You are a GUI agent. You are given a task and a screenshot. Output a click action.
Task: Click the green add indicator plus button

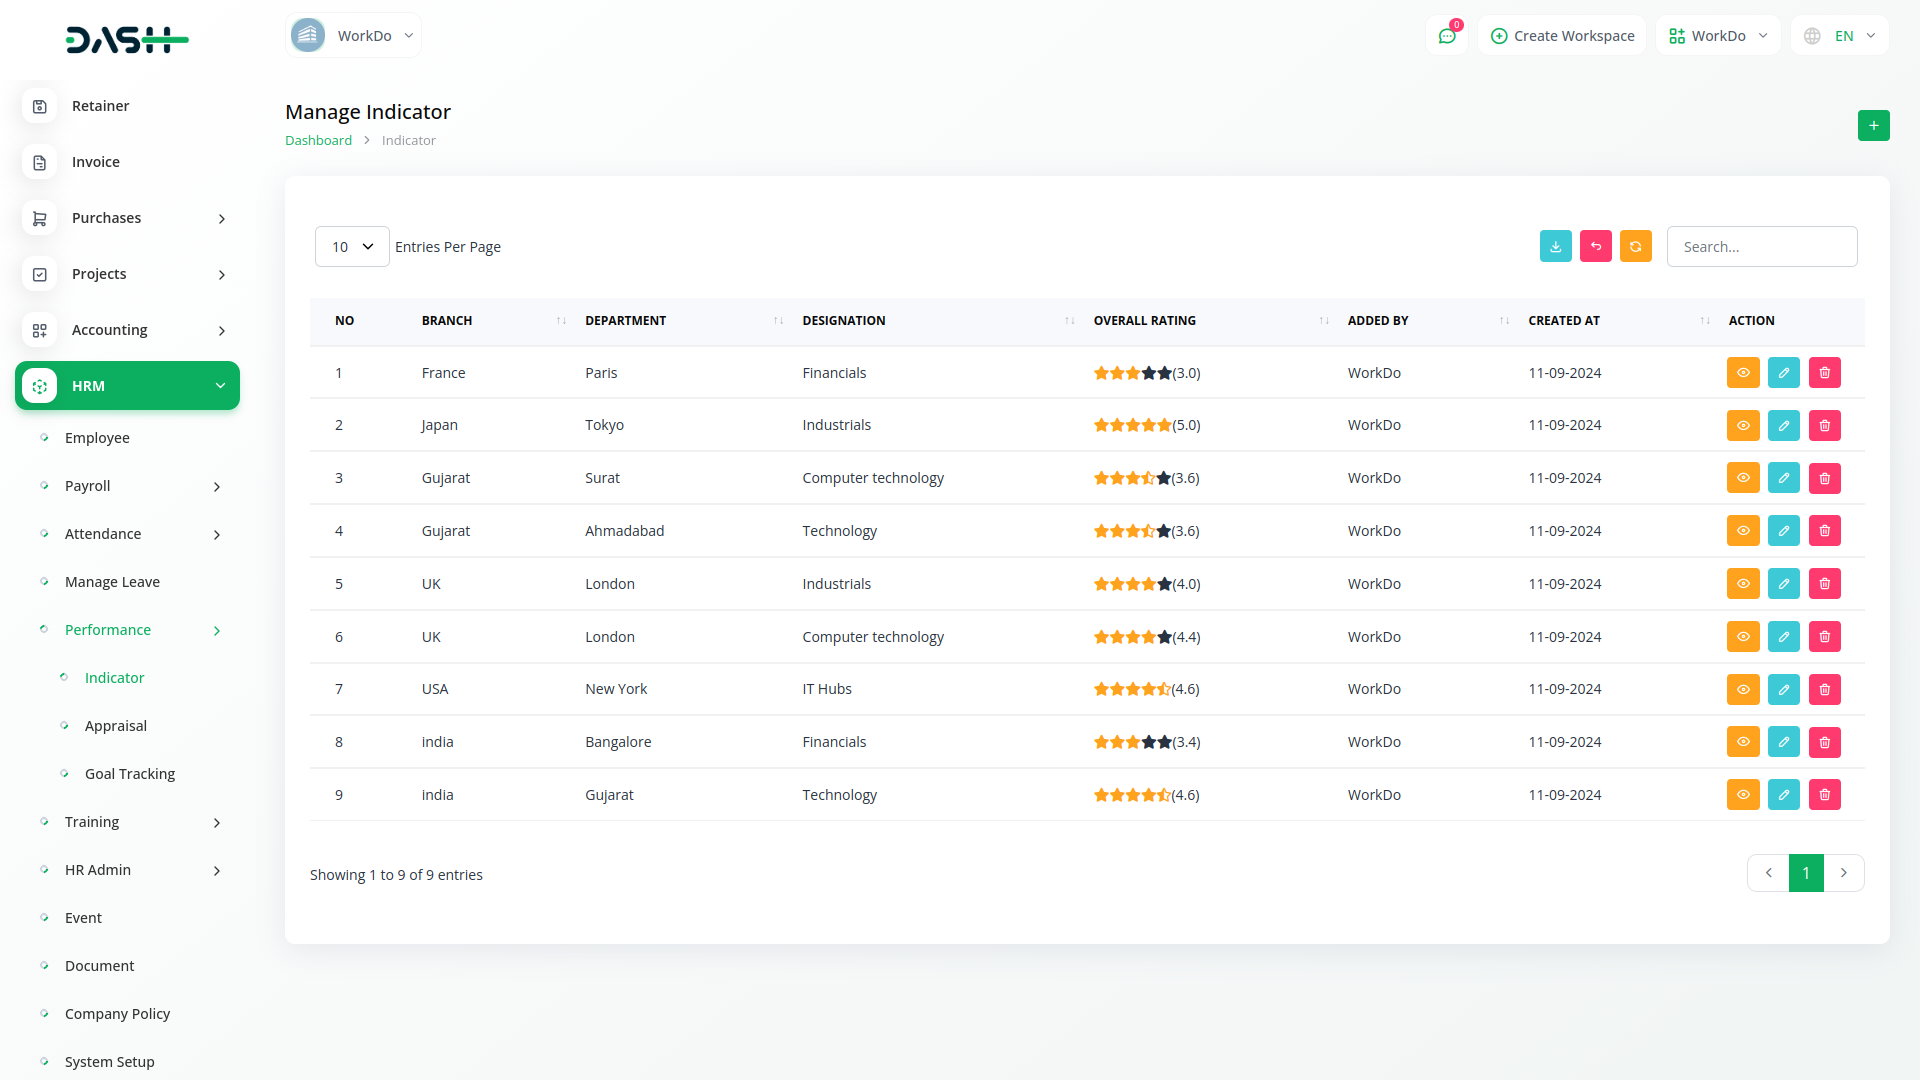click(1873, 126)
